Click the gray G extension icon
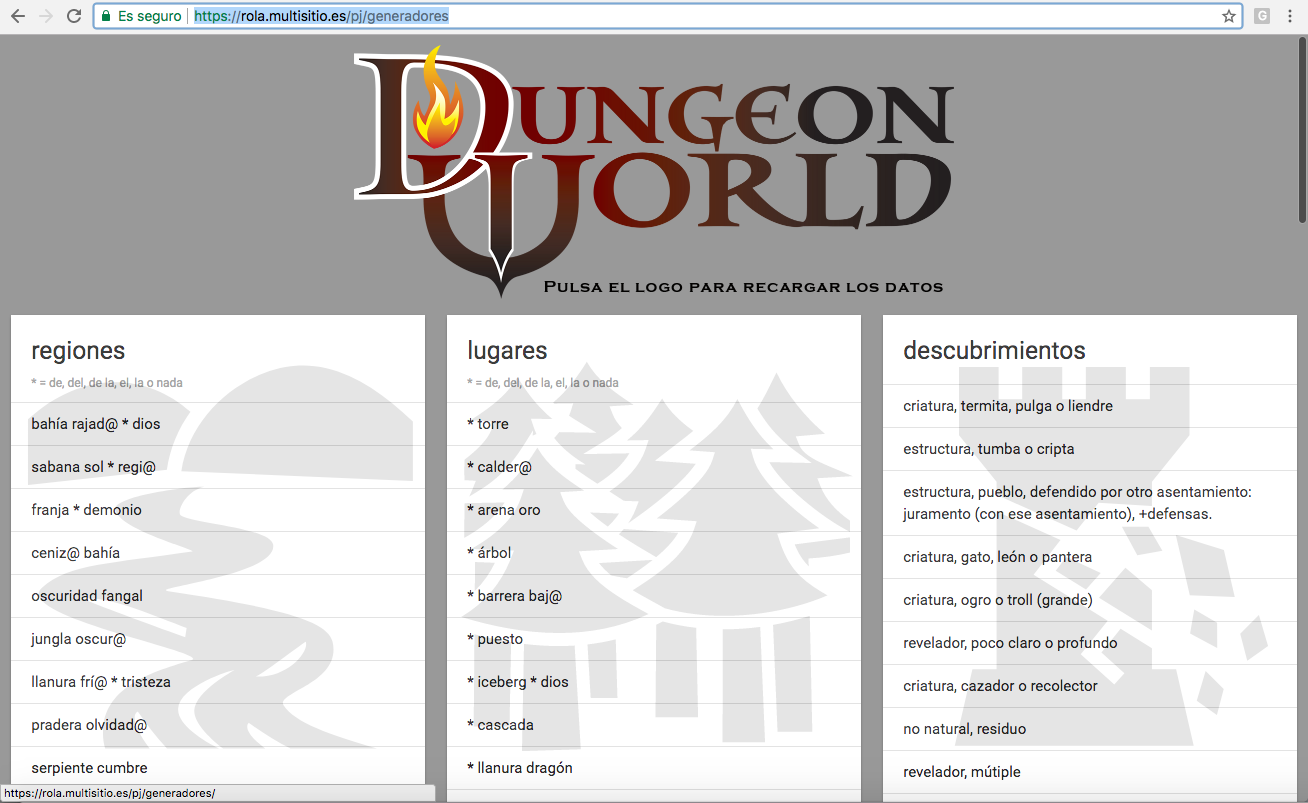Image resolution: width=1308 pixels, height=803 pixels. [1262, 16]
